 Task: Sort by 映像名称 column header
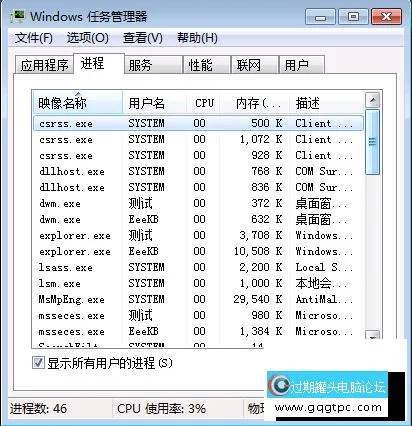tap(78, 103)
